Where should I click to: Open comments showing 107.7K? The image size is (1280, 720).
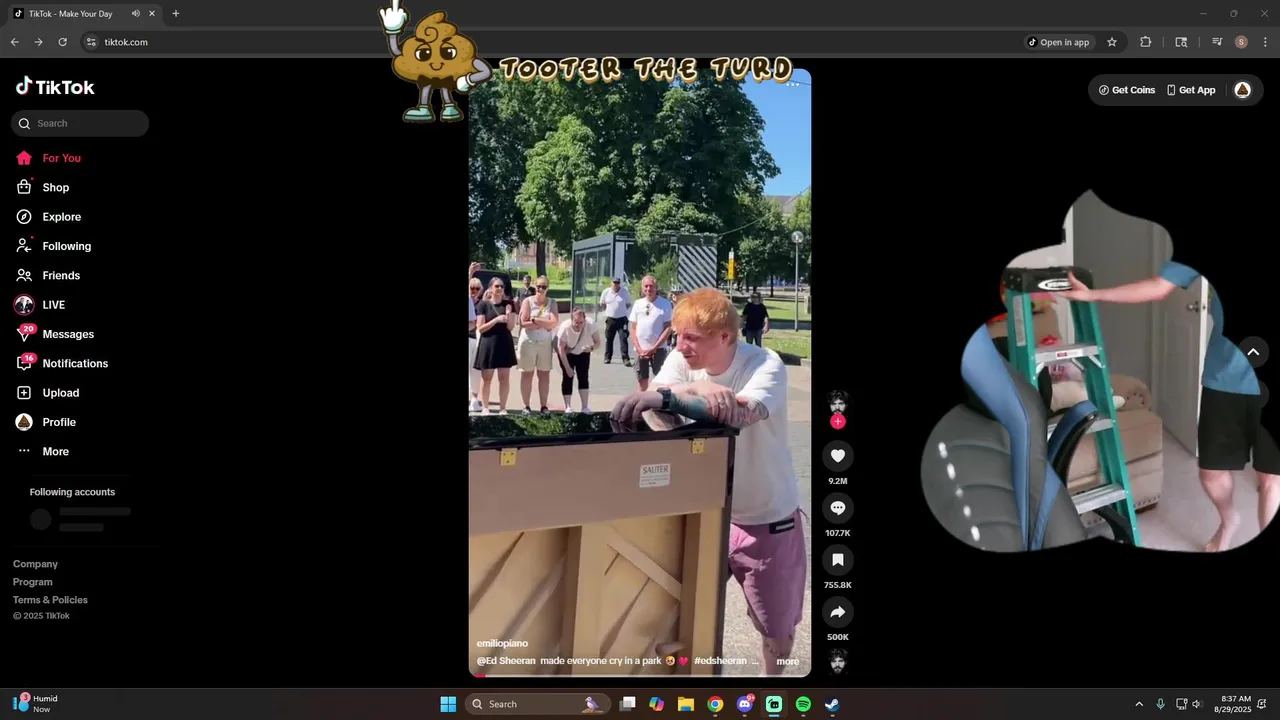838,508
